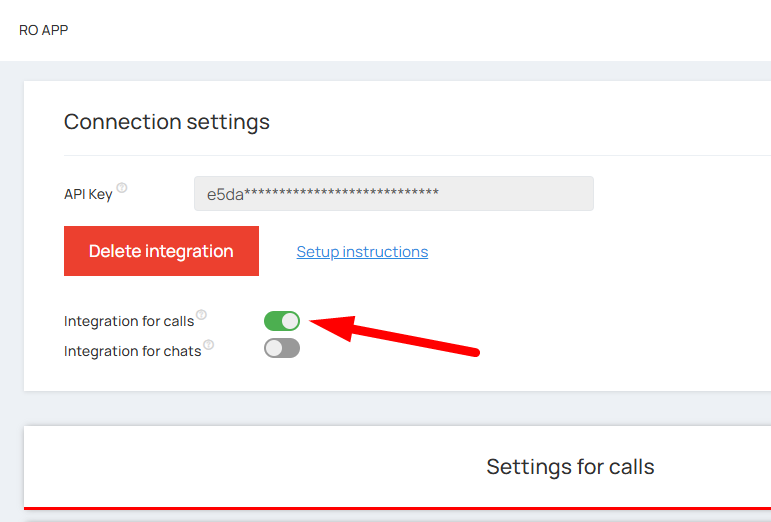Click the Connection settings heading

167,122
